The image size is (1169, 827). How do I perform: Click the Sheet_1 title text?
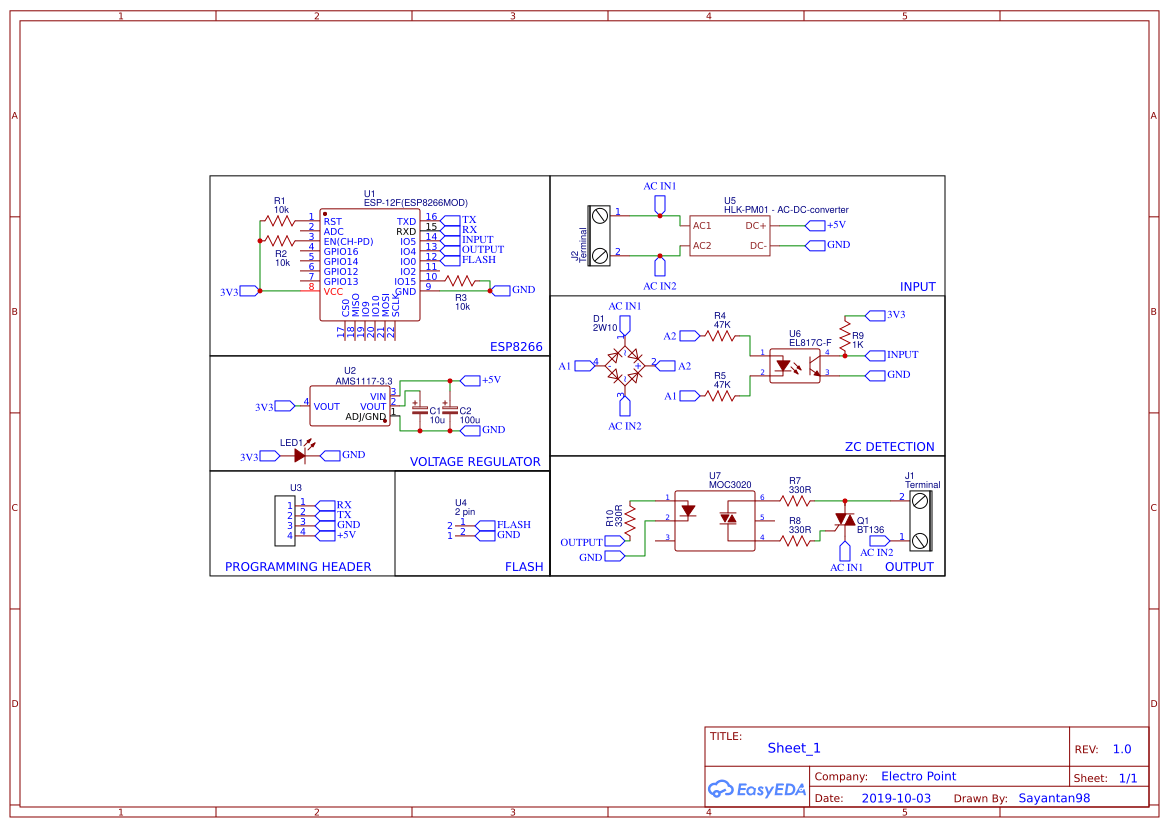coord(793,747)
